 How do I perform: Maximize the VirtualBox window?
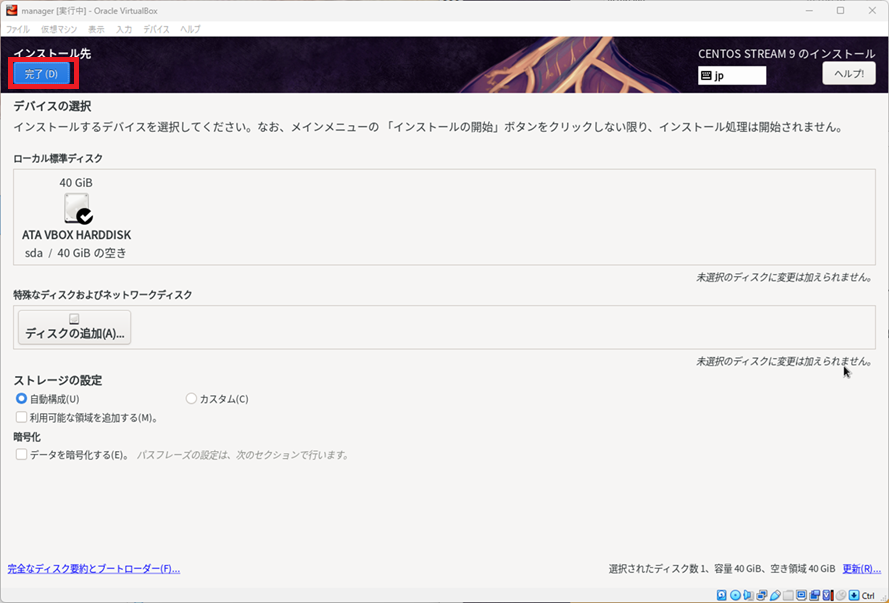[x=841, y=11]
